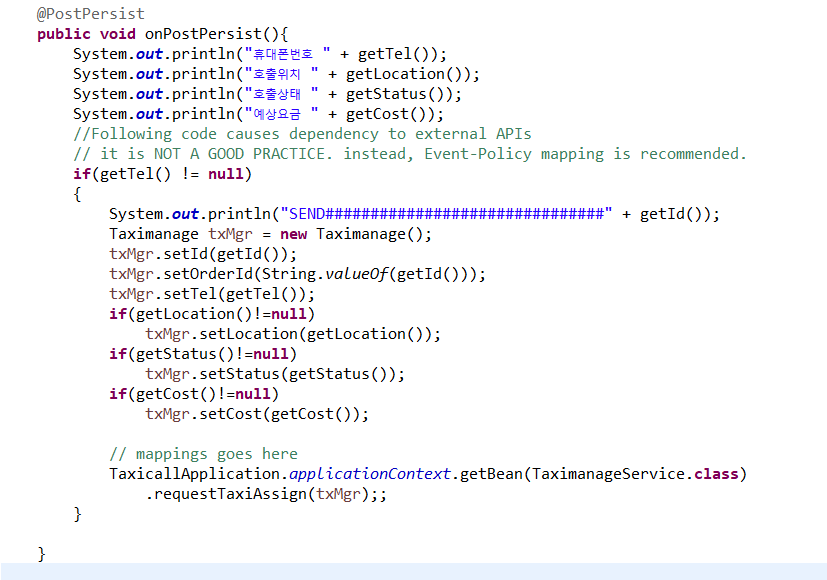Click the txMgr.setStatus(getStatus()) line
The image size is (827, 580).
point(275,374)
